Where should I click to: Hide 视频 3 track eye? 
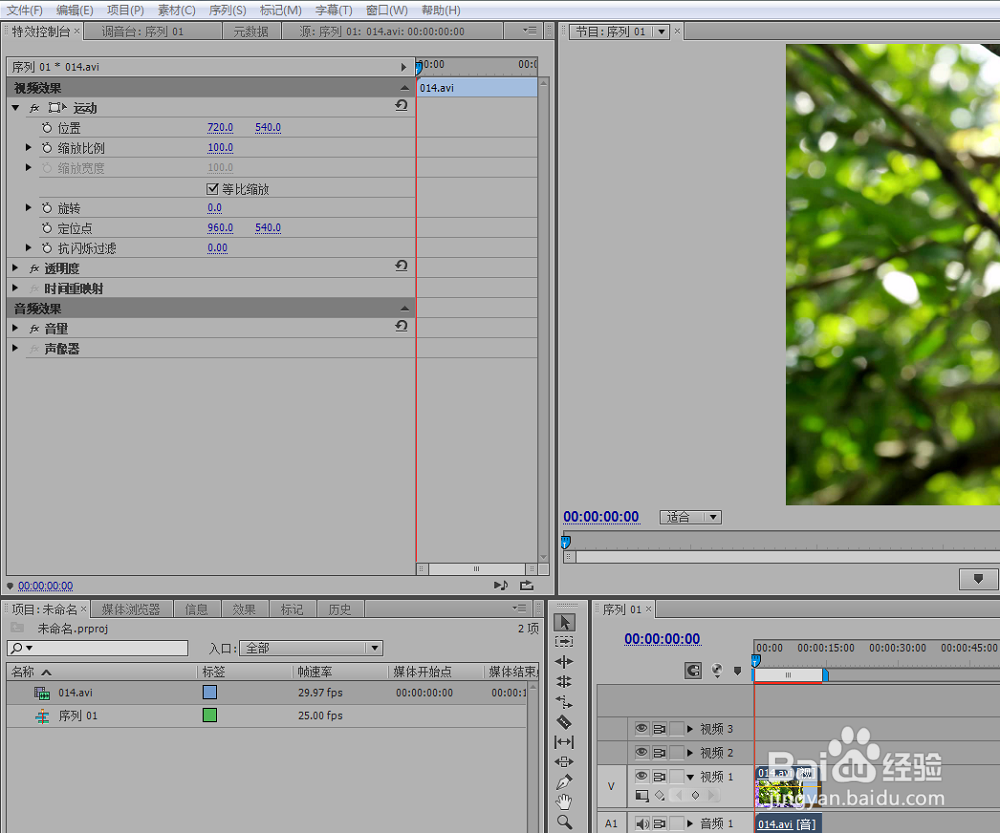(642, 728)
